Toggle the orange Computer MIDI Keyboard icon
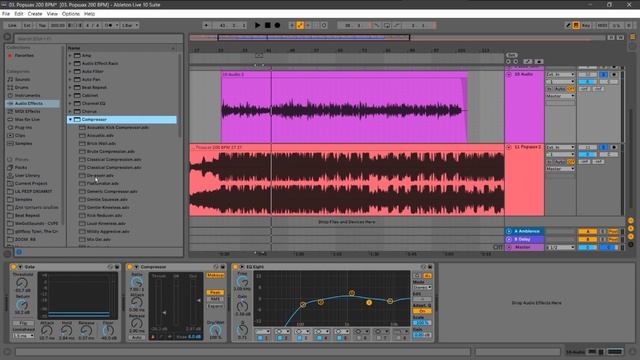The width and height of the screenshot is (640, 360). click(576, 25)
